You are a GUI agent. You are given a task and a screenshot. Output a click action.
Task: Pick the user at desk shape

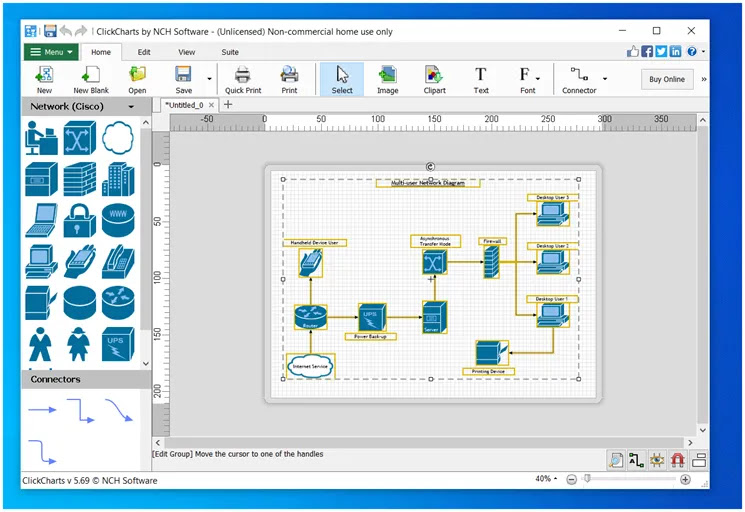41,138
